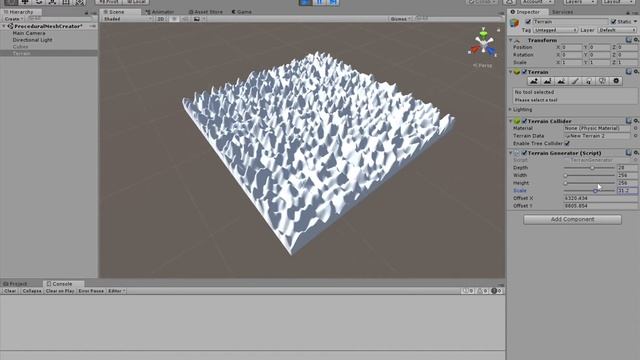
Task: Click the Pause button
Action: click(319, 2)
